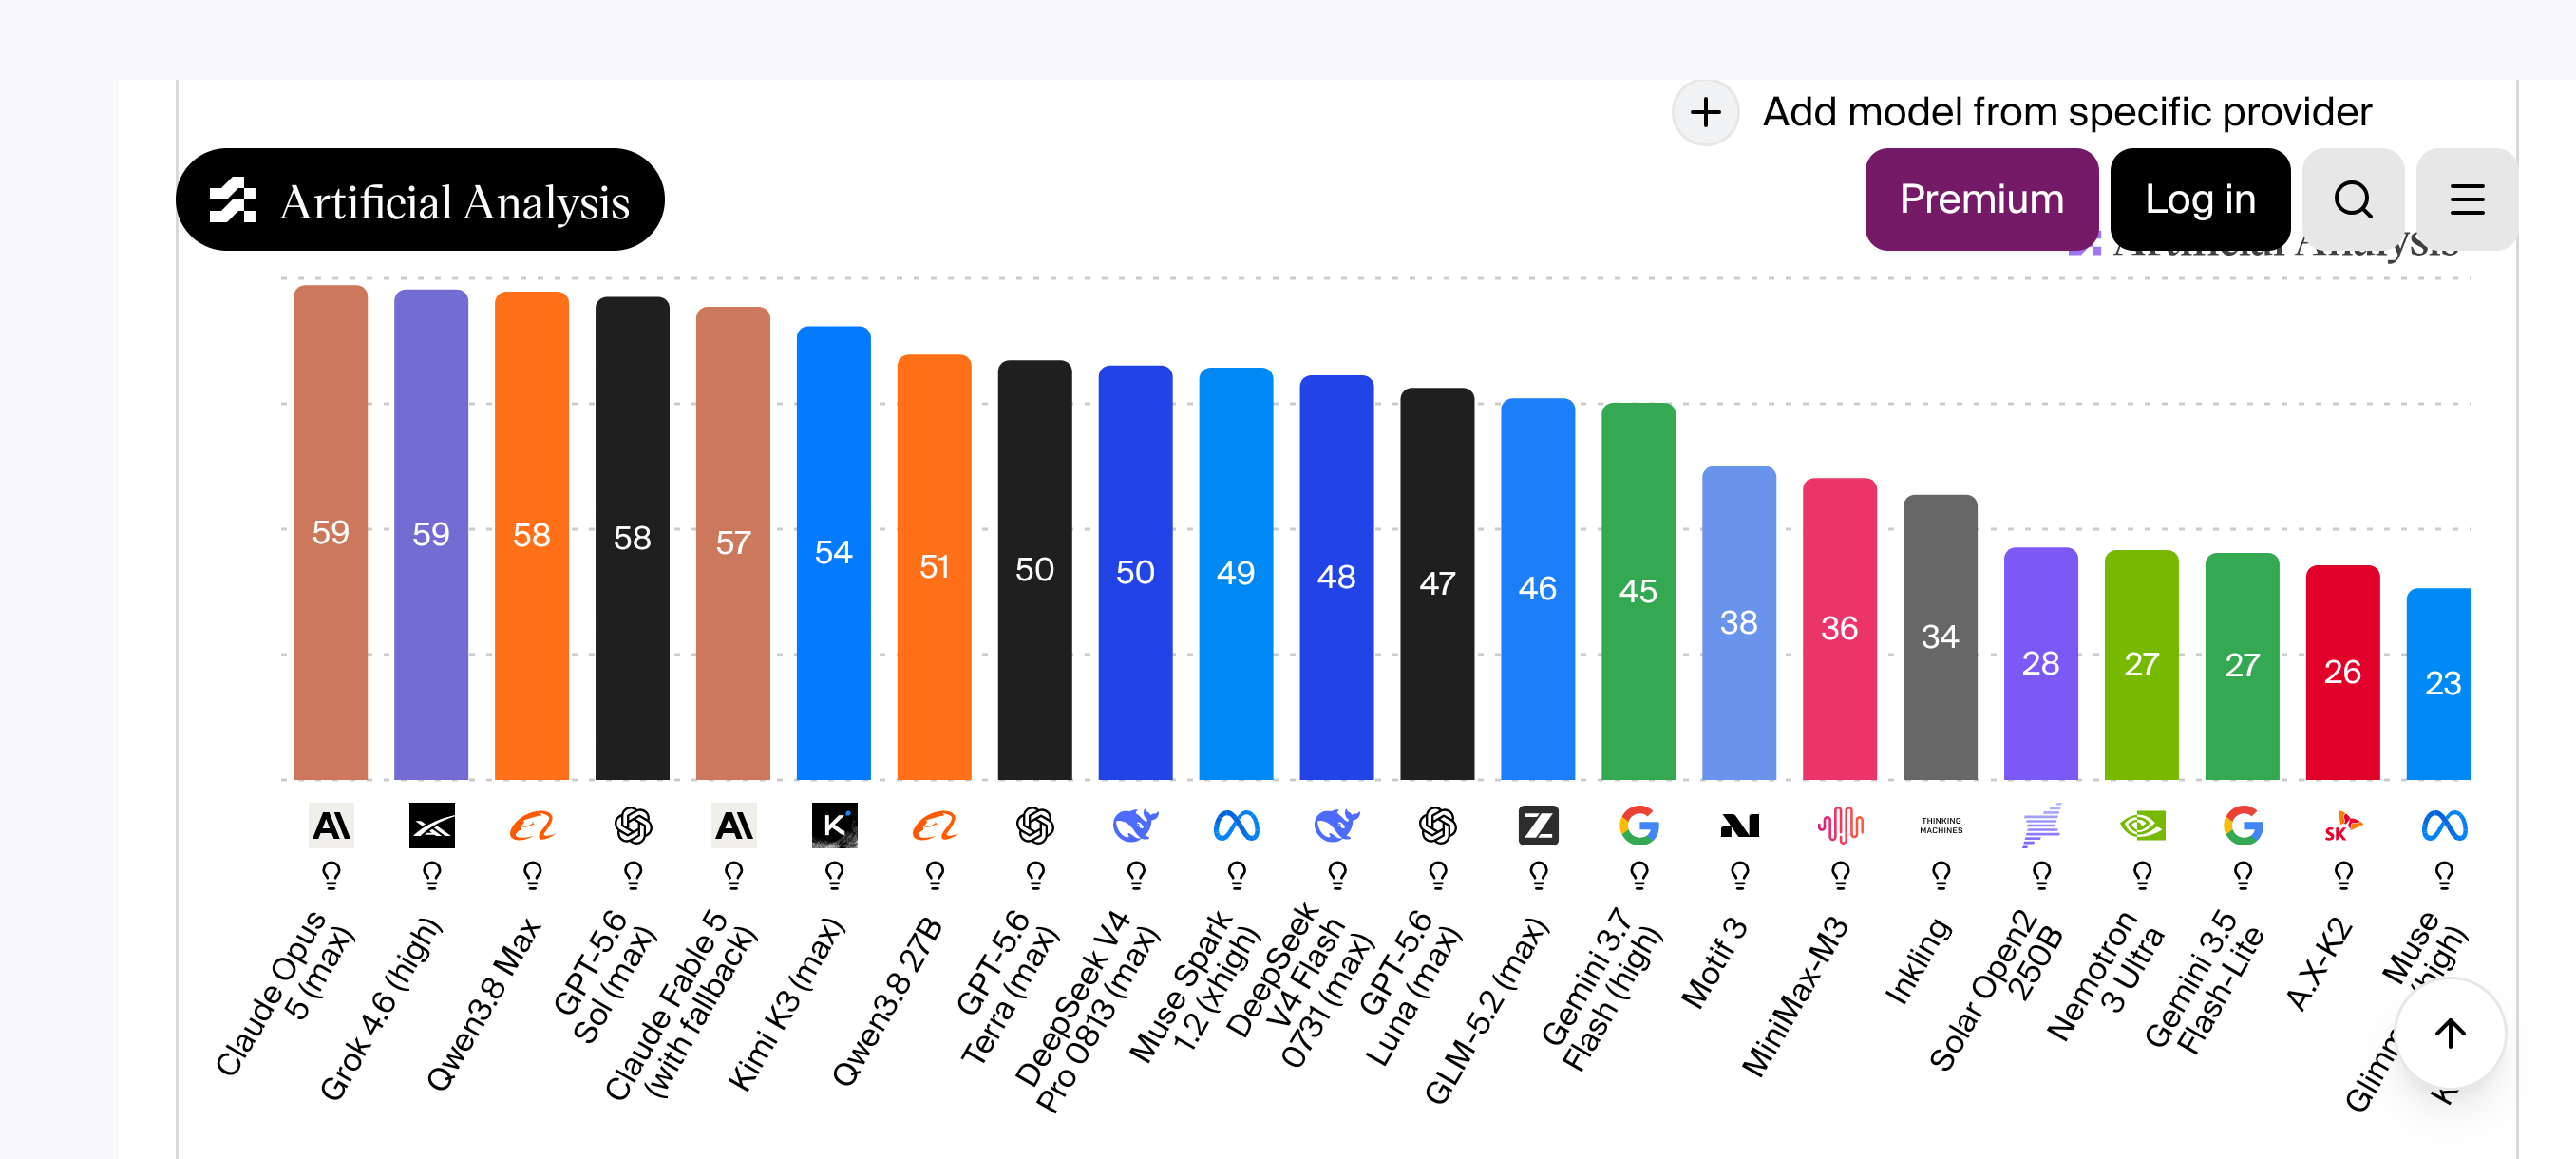
Task: Open the search magnifier icon
Action: [x=2352, y=199]
